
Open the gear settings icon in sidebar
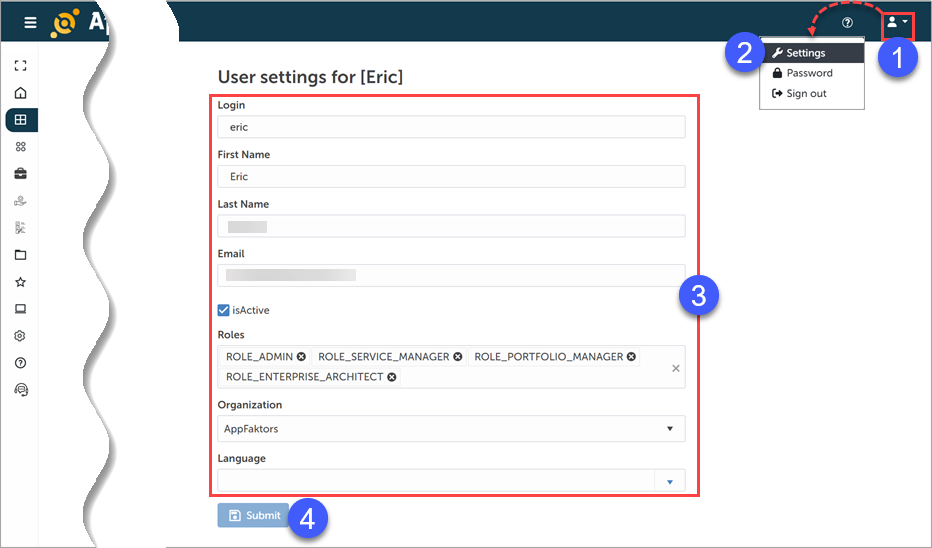point(20,336)
